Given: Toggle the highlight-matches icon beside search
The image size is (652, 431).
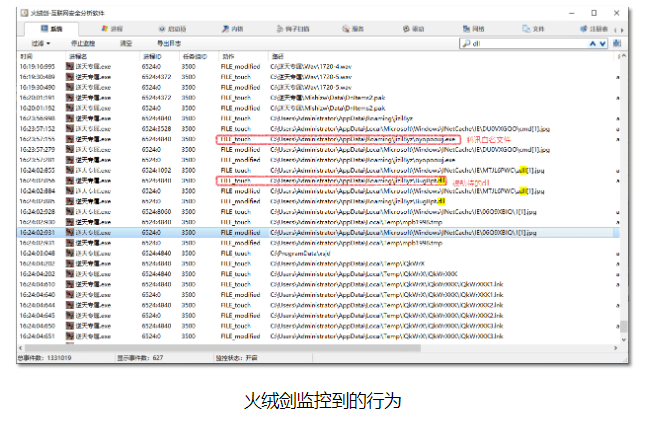Looking at the screenshot, I should click(x=617, y=43).
